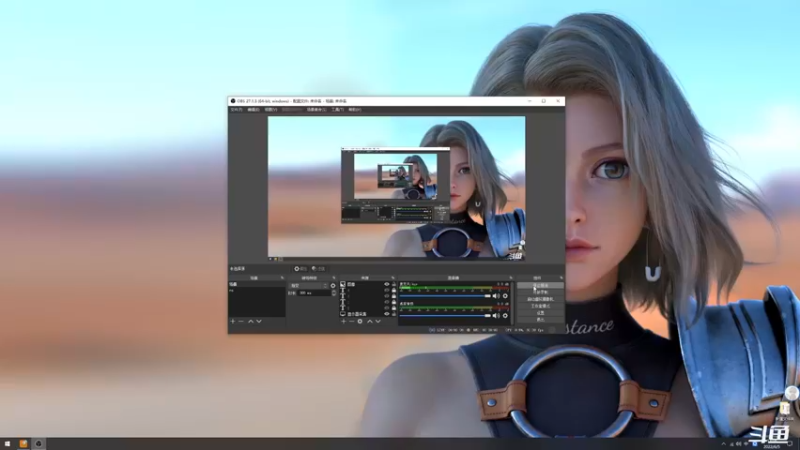Toggle lock on the 显示器采集 source
The width and height of the screenshot is (800, 450).
click(393, 314)
